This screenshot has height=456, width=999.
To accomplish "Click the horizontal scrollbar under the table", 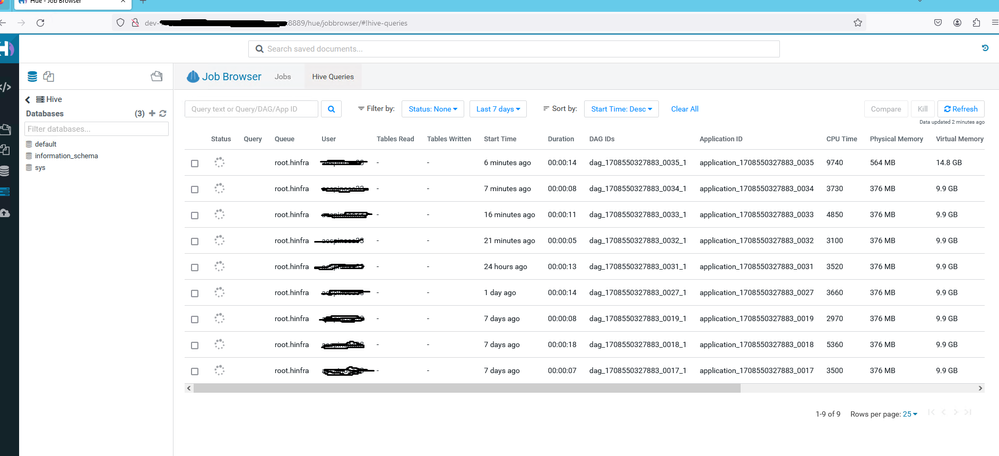I will click(466, 388).
